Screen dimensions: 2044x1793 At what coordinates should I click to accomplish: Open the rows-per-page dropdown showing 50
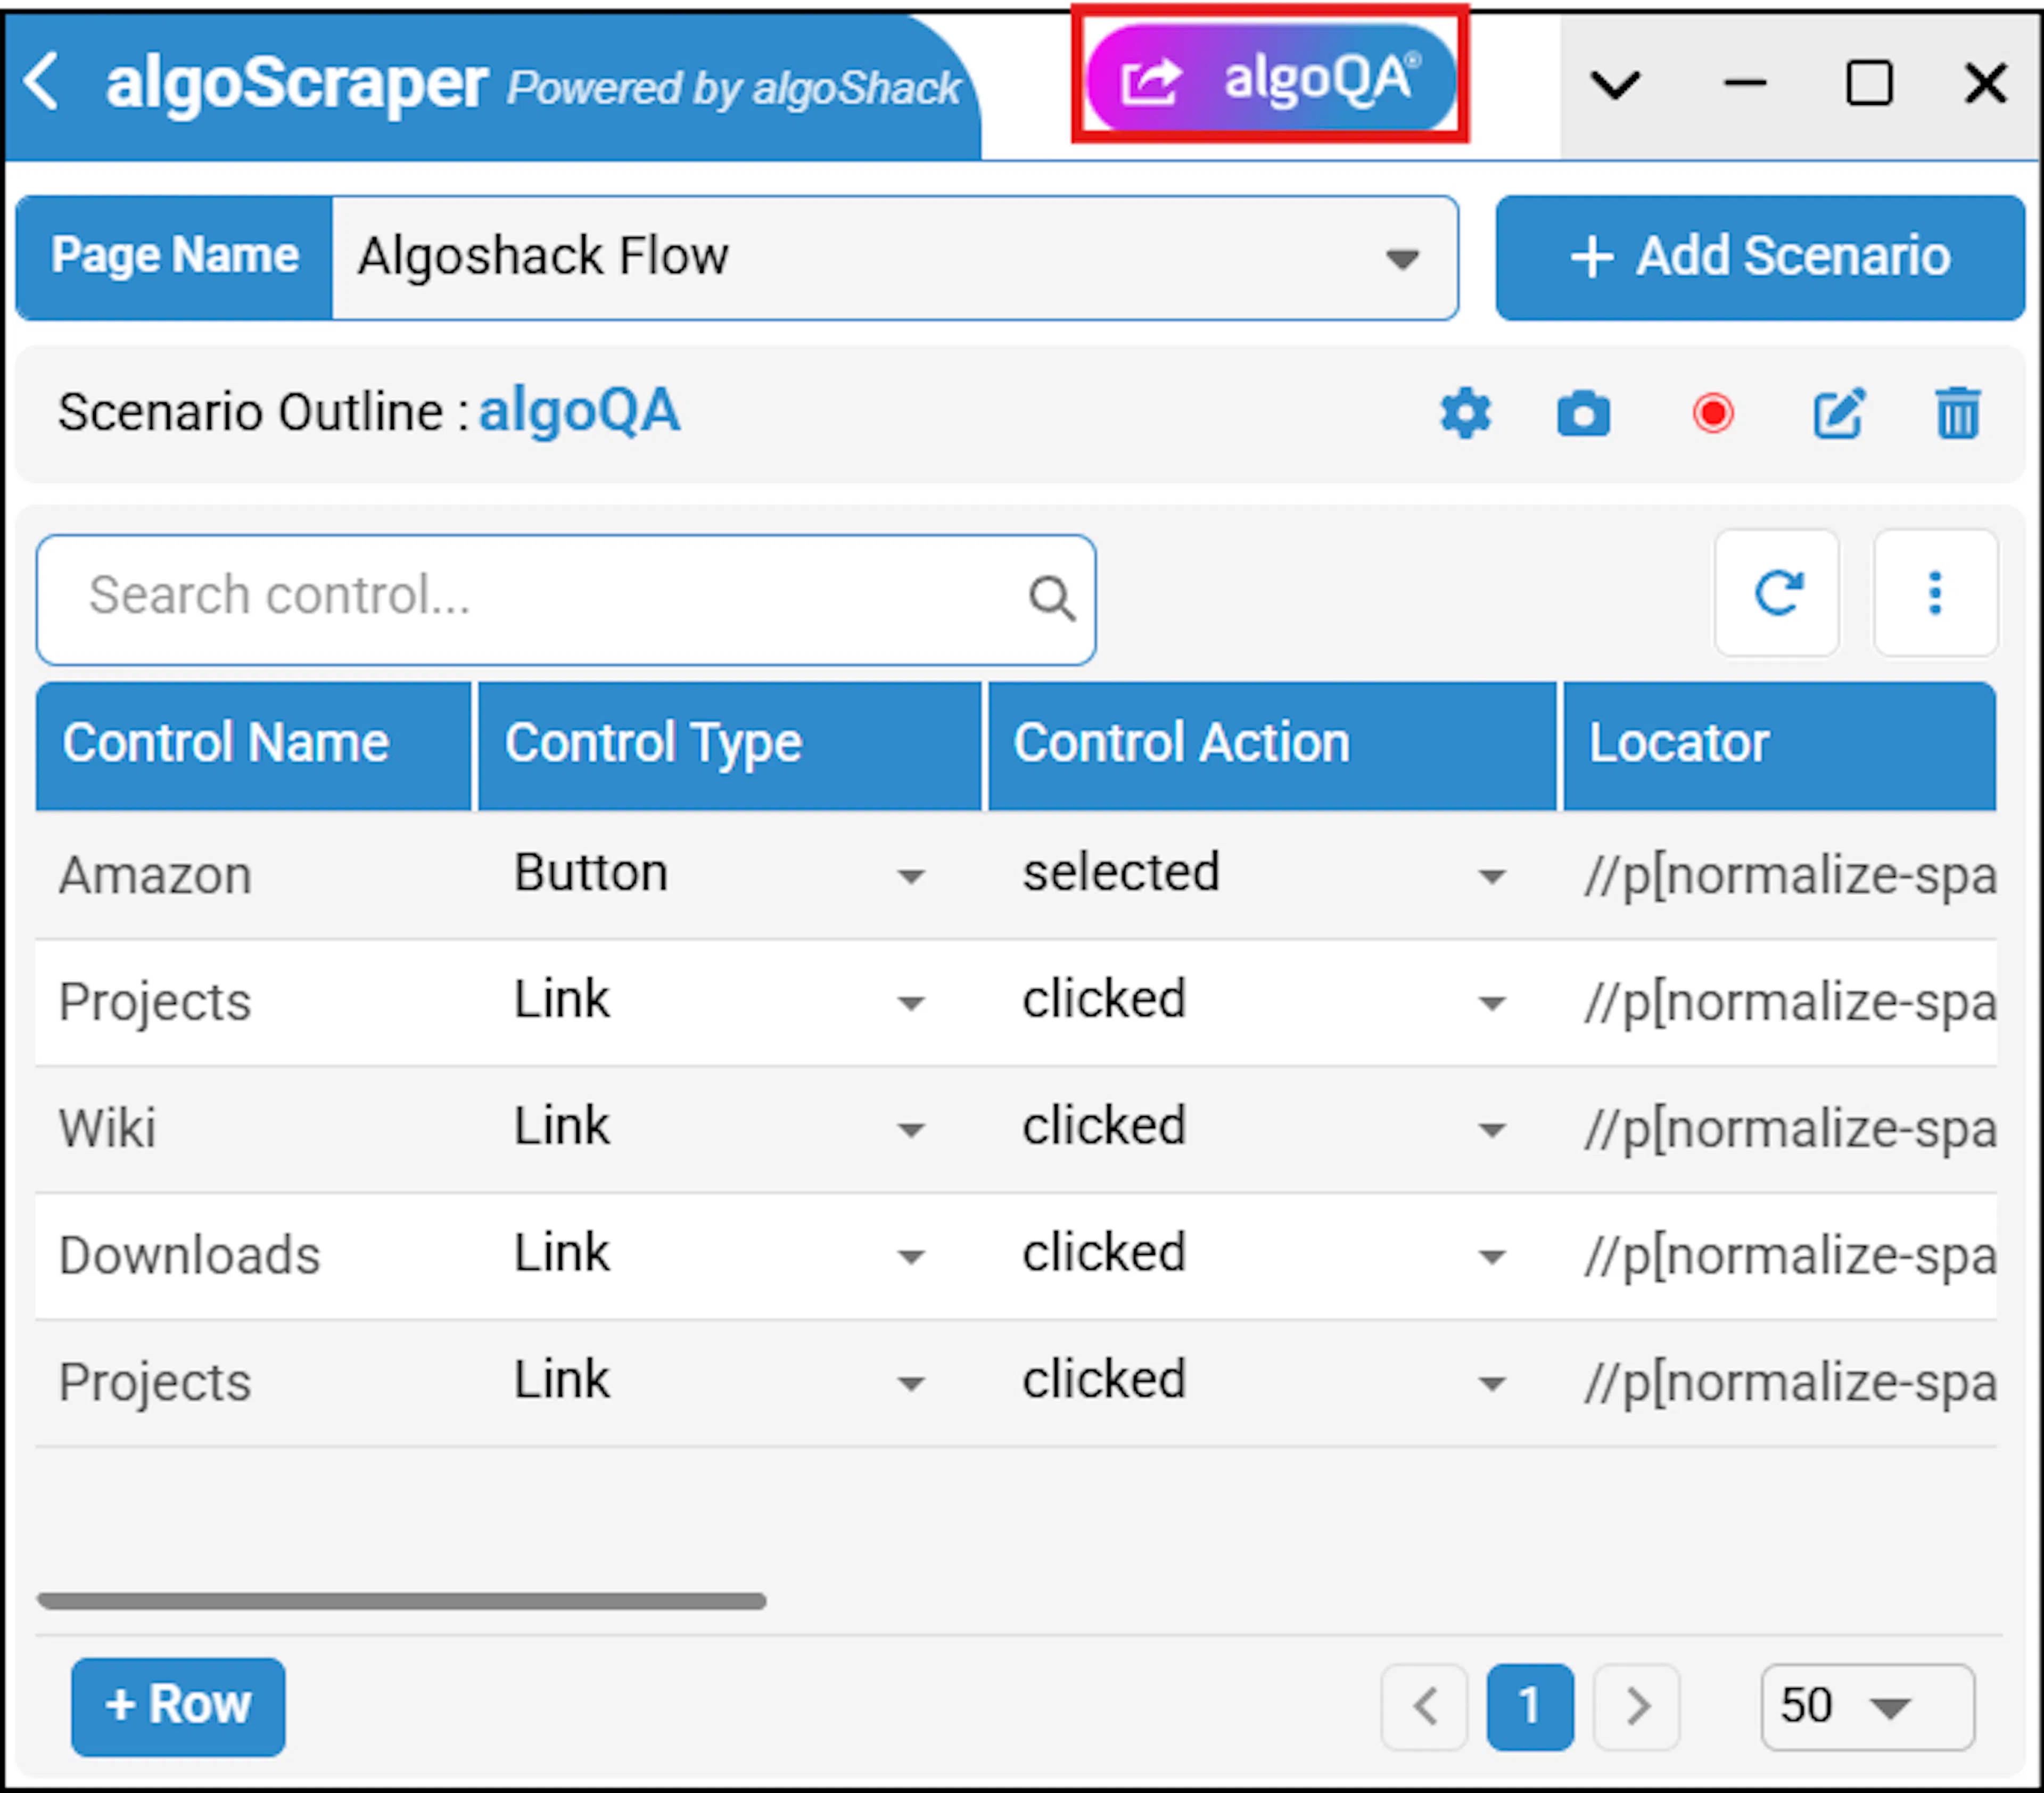point(1867,1707)
